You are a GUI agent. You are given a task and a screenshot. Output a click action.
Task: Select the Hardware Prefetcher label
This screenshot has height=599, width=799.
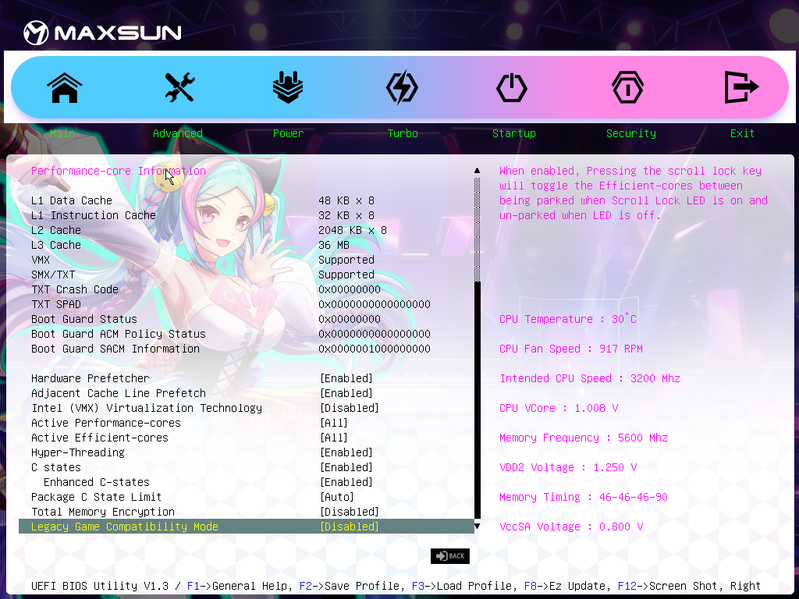click(90, 378)
